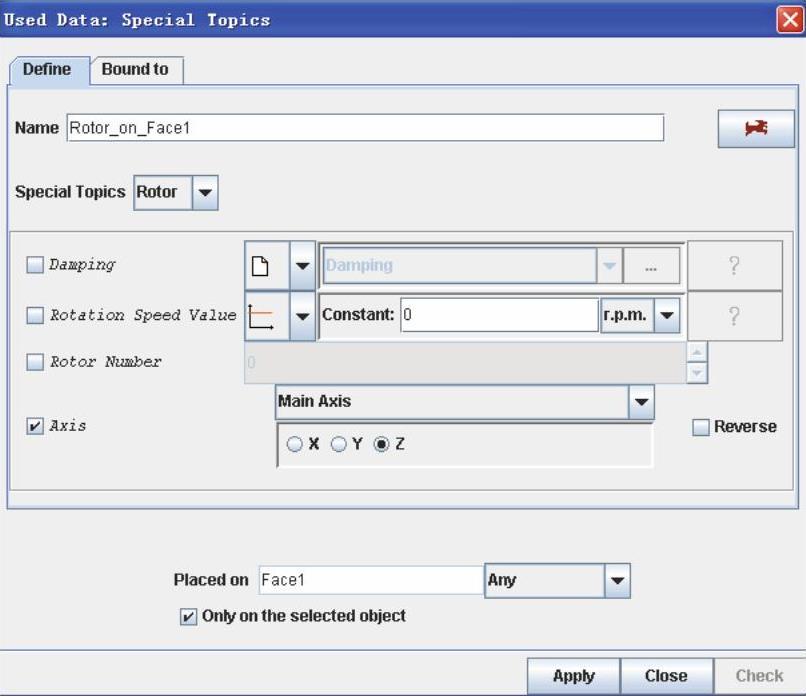Screen dimensions: 806x696
Task: Click the question mark button in Damping row
Action: pos(734,266)
